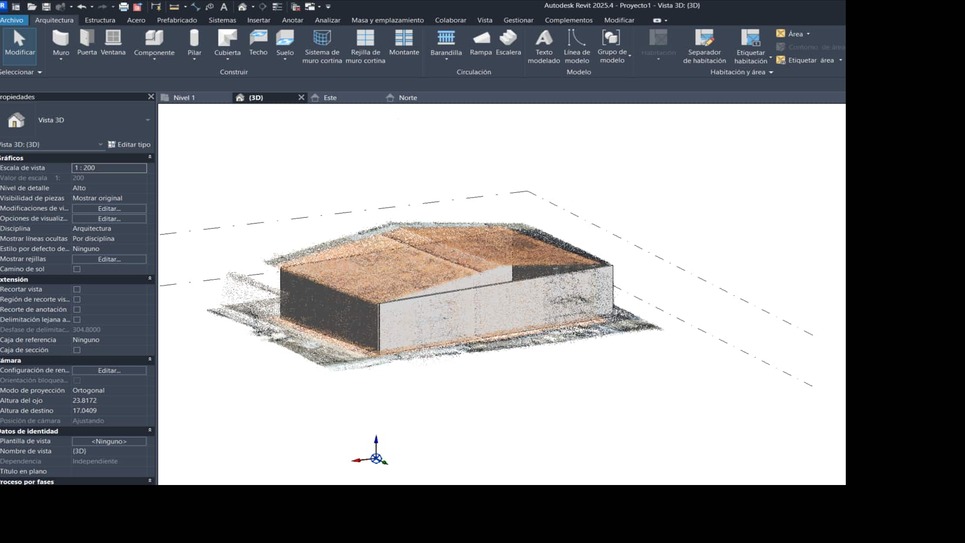This screenshot has width=965, height=543.
Task: Click the Etiquetar área icon
Action: coord(780,60)
